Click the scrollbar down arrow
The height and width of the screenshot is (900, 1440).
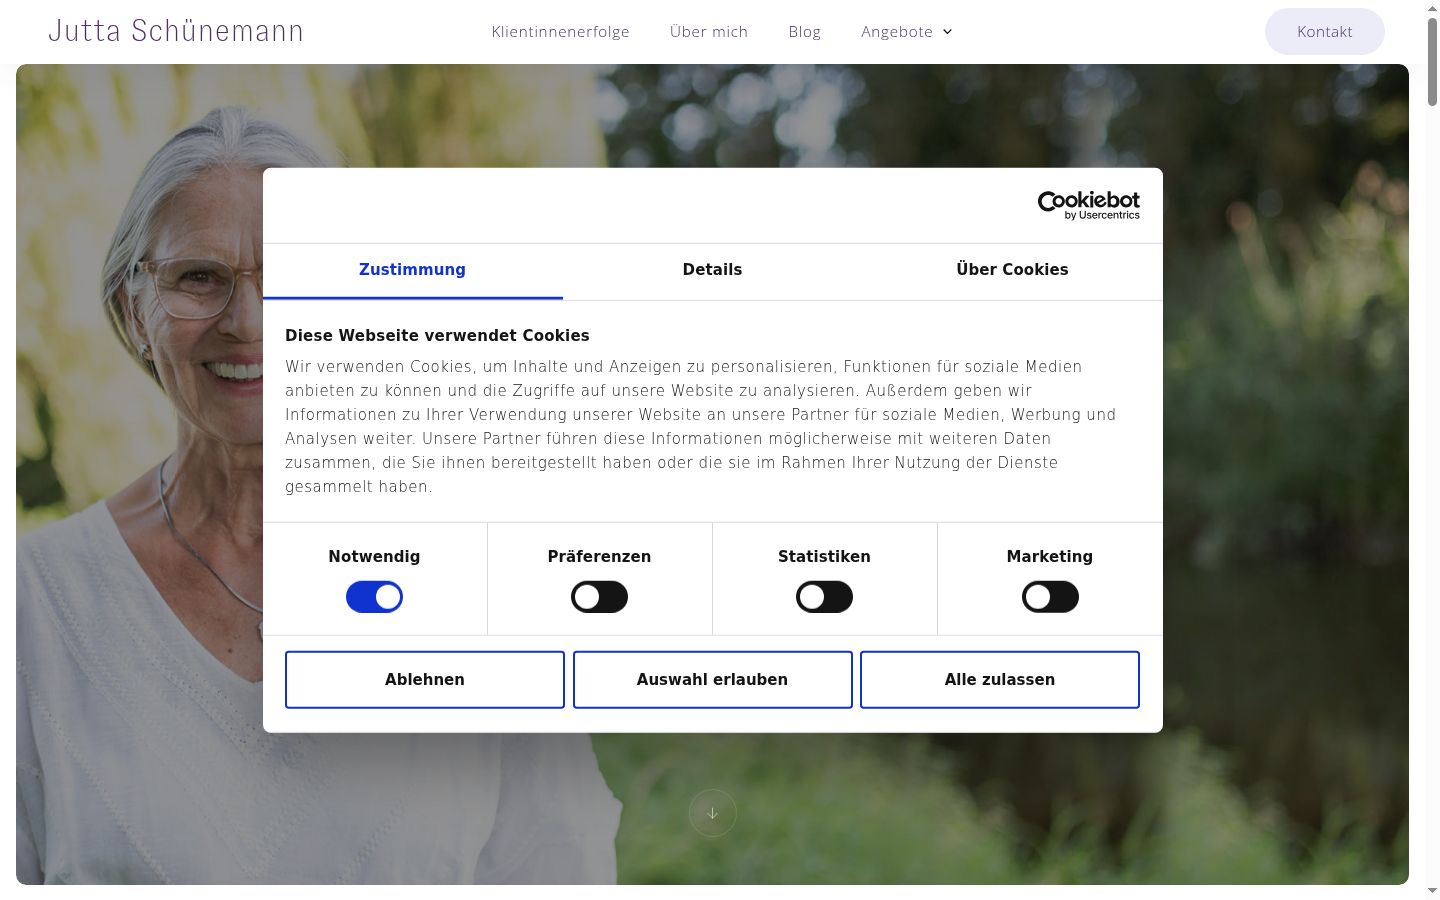1432,891
